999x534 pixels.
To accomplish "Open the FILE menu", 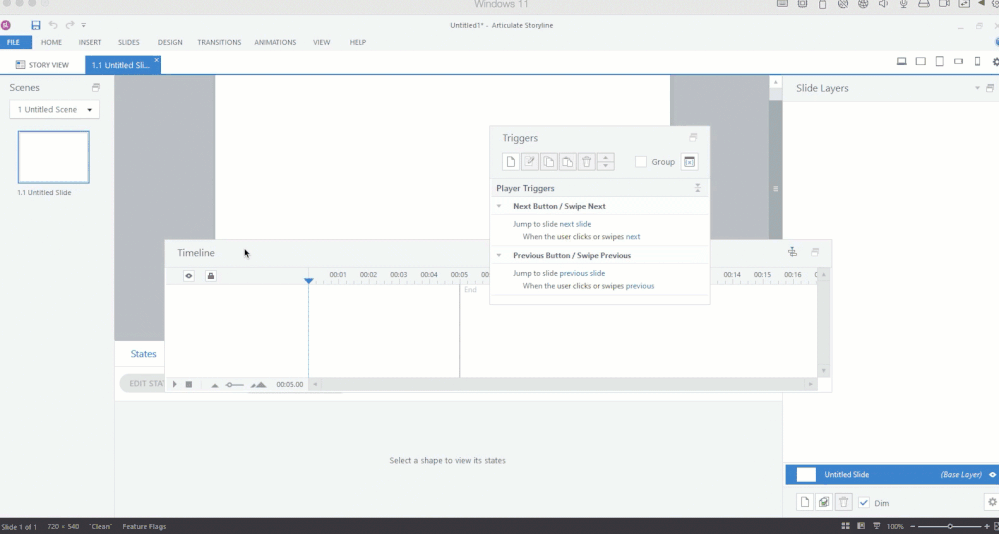I will 13,42.
